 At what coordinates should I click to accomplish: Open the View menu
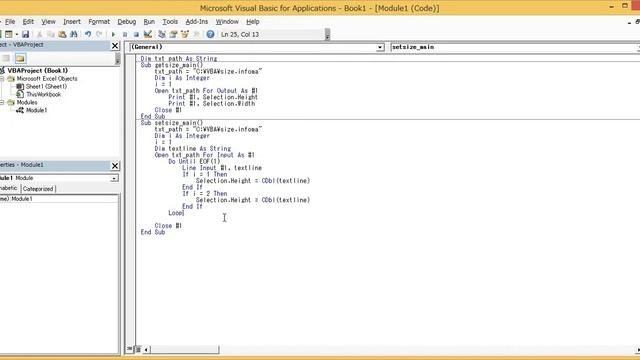click(48, 22)
